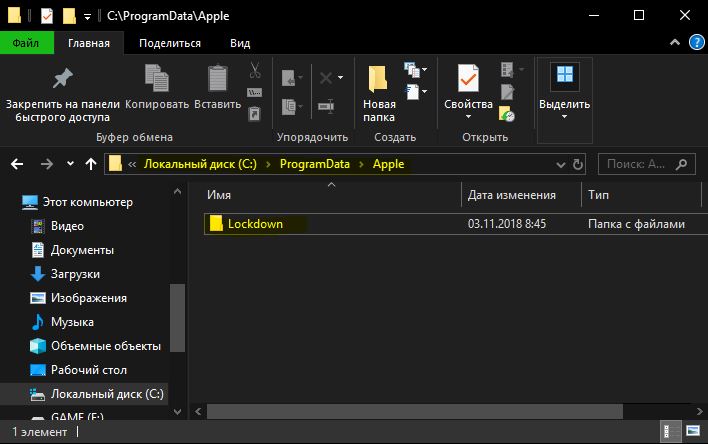This screenshot has height=444, width=708.
Task: Switch to large thumbnails view in status bar
Action: coord(693,431)
